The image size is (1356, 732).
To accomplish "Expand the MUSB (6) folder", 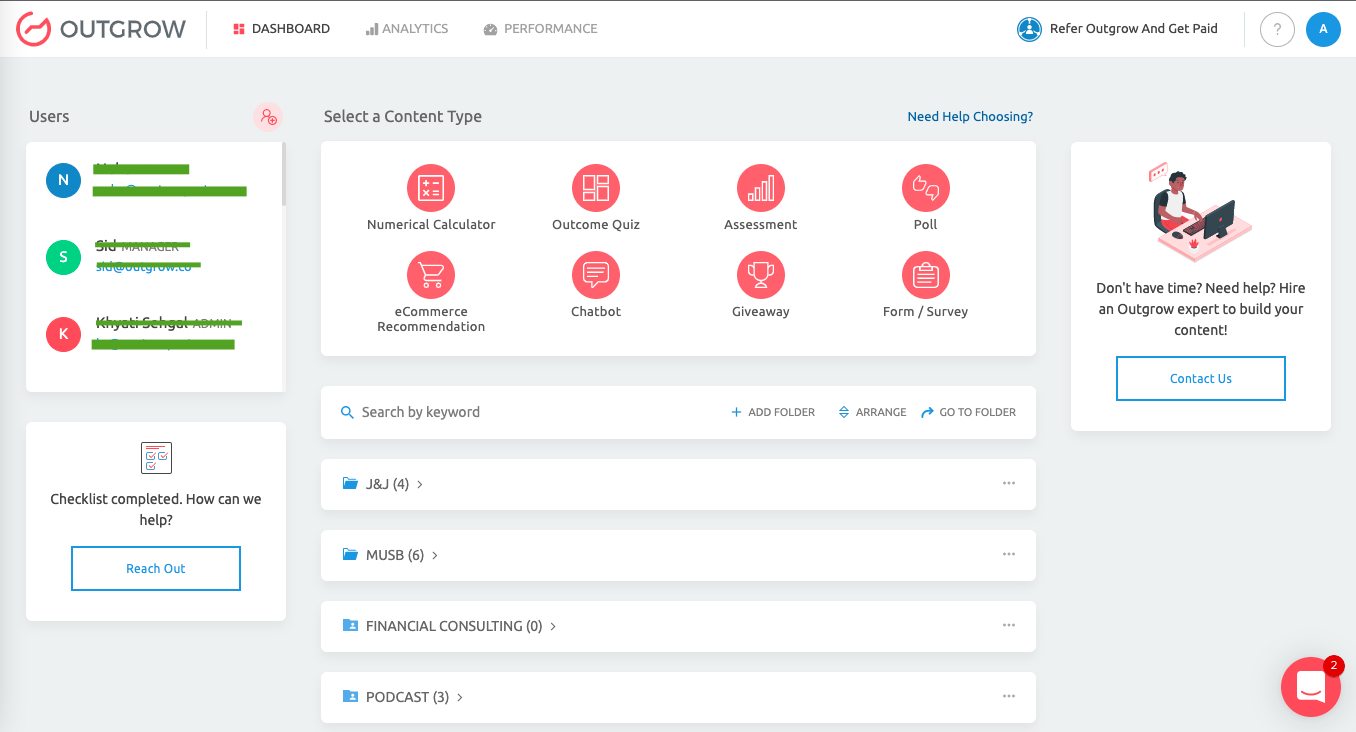I will (678, 555).
